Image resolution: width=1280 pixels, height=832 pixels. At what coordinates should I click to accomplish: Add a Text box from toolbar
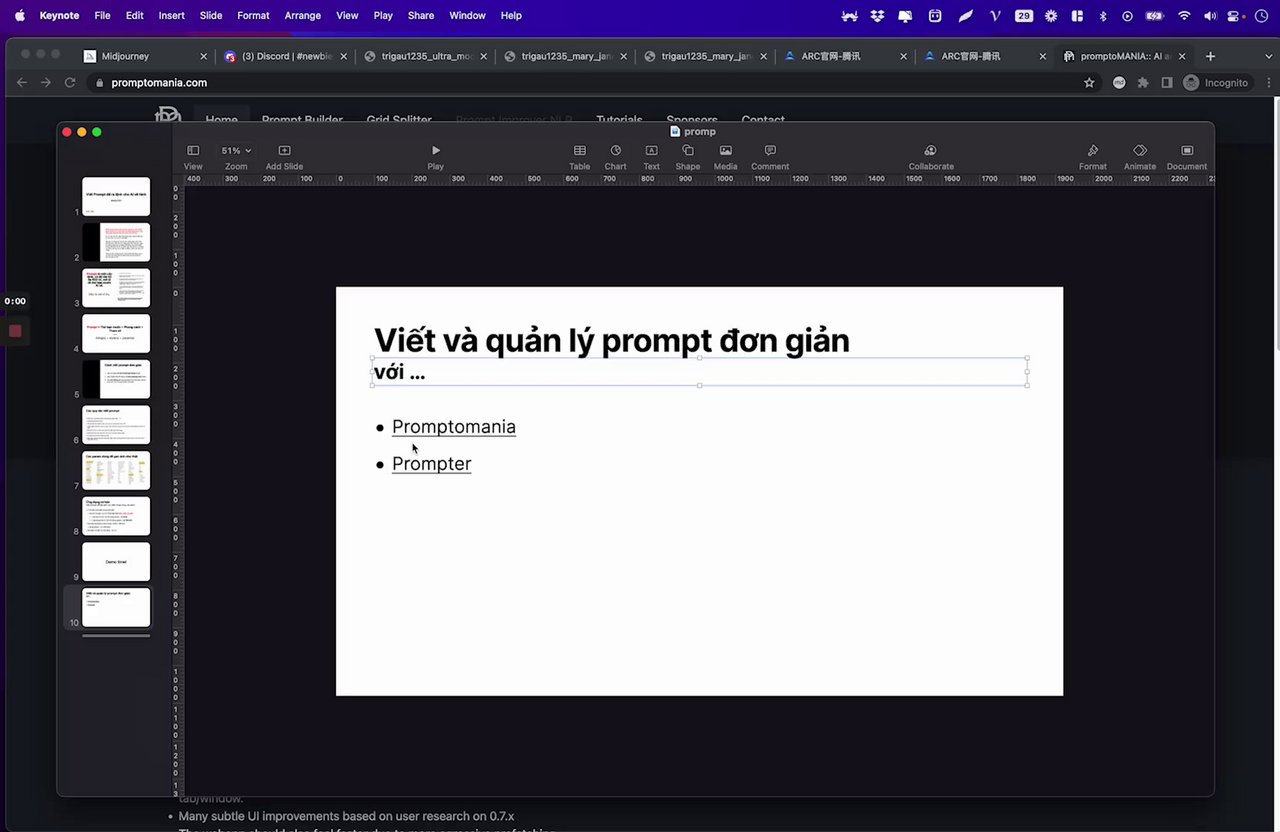point(651,157)
